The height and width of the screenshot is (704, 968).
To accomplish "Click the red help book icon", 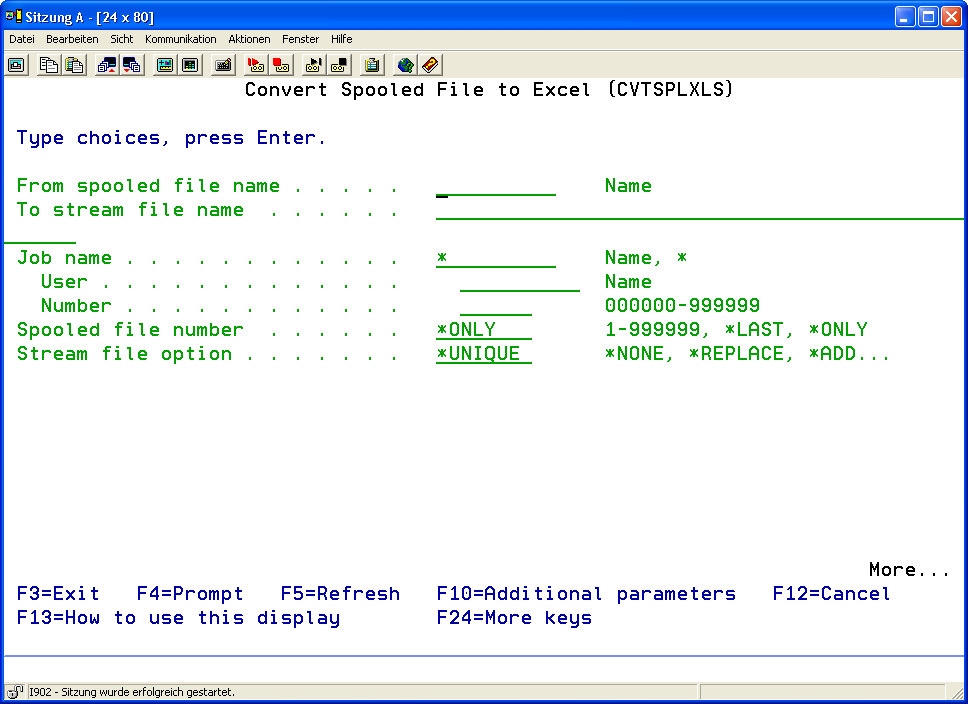I will click(430, 65).
